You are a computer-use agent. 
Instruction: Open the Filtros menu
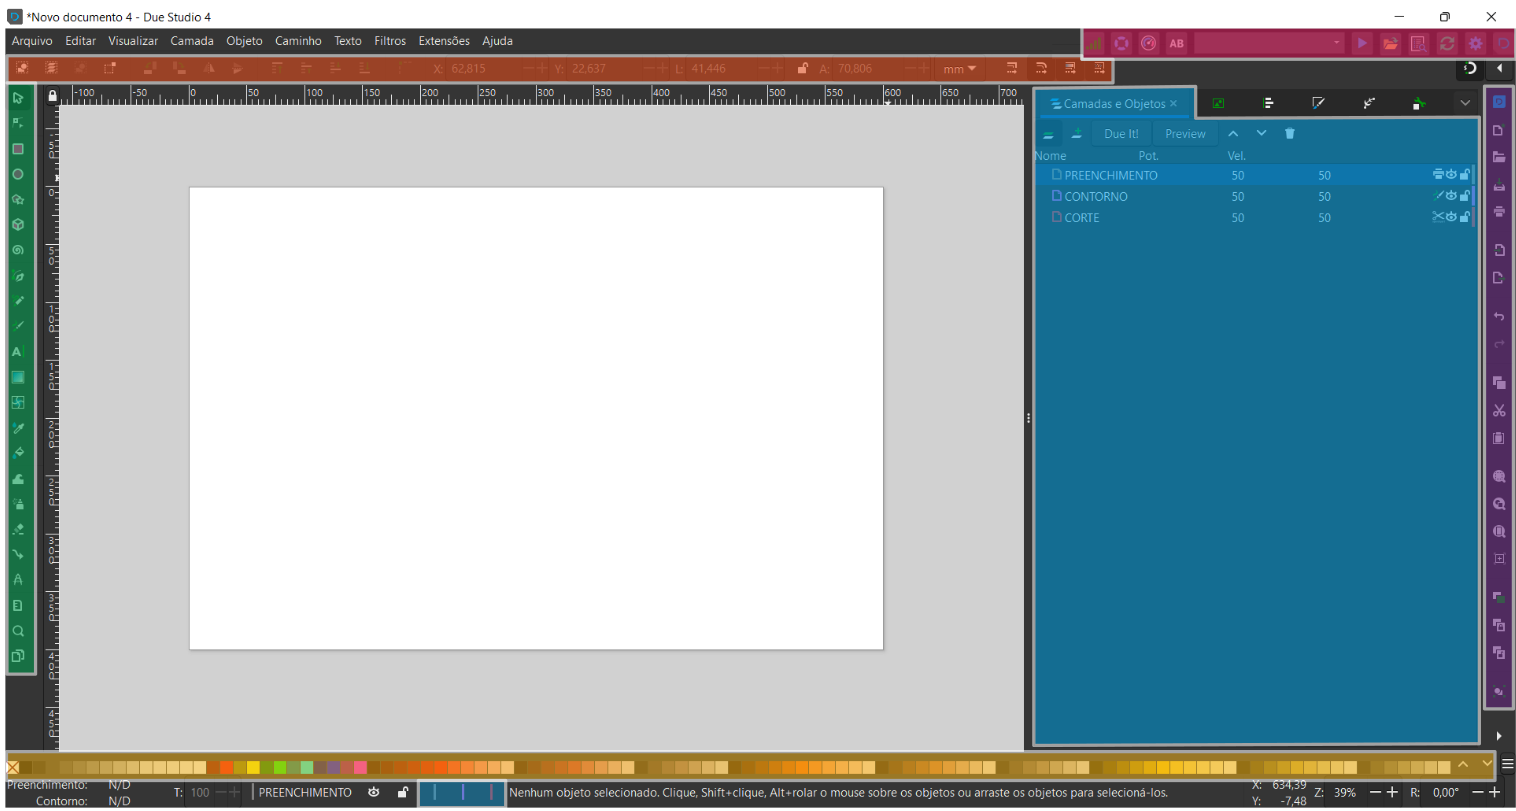(x=390, y=41)
